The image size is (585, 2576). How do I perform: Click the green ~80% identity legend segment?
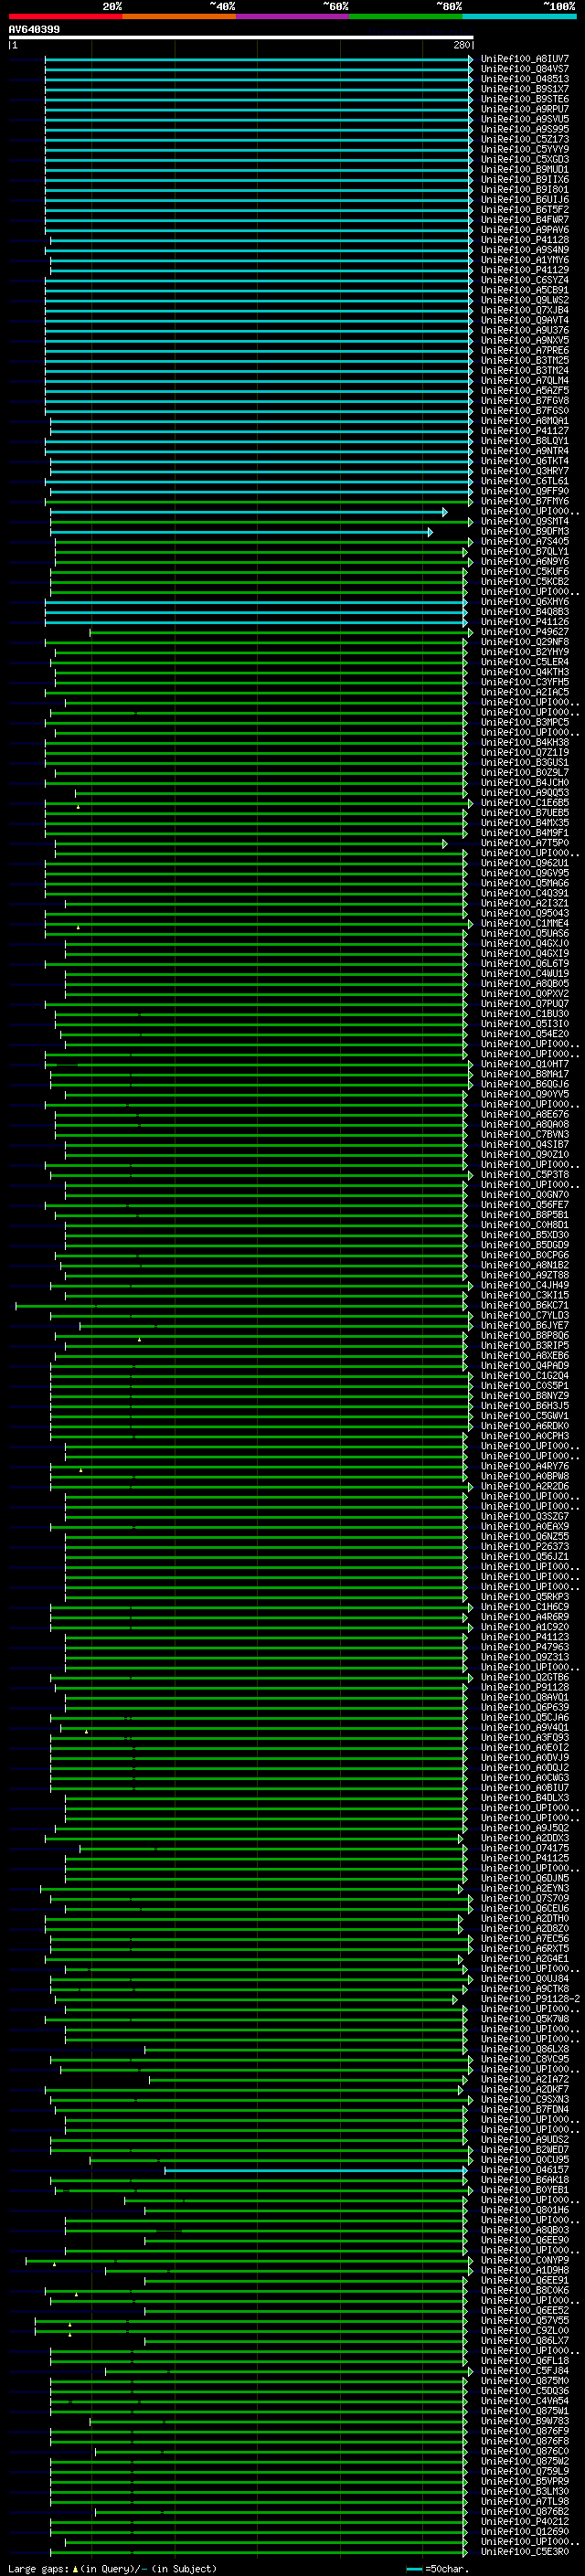coord(406,16)
